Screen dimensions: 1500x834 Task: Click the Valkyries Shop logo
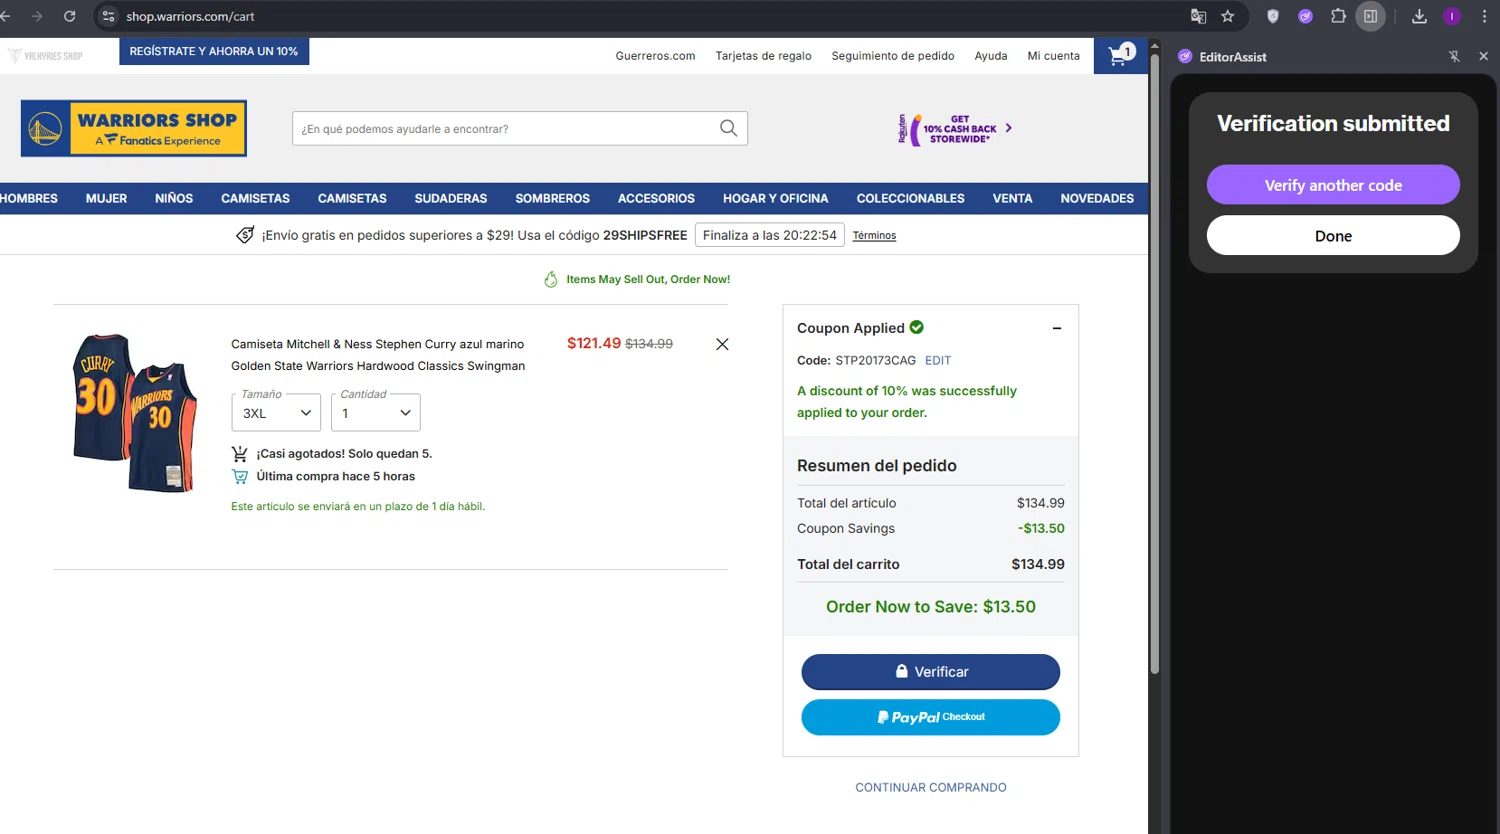pyautogui.click(x=46, y=56)
